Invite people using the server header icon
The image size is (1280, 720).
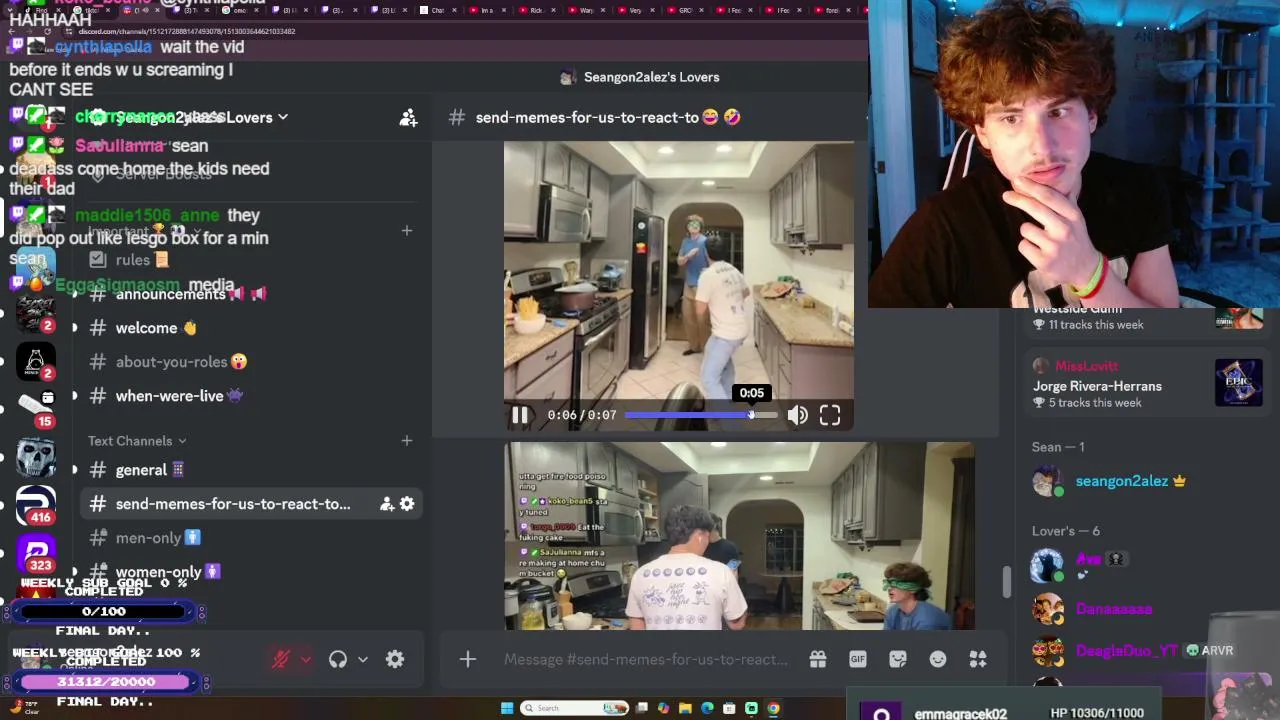408,118
